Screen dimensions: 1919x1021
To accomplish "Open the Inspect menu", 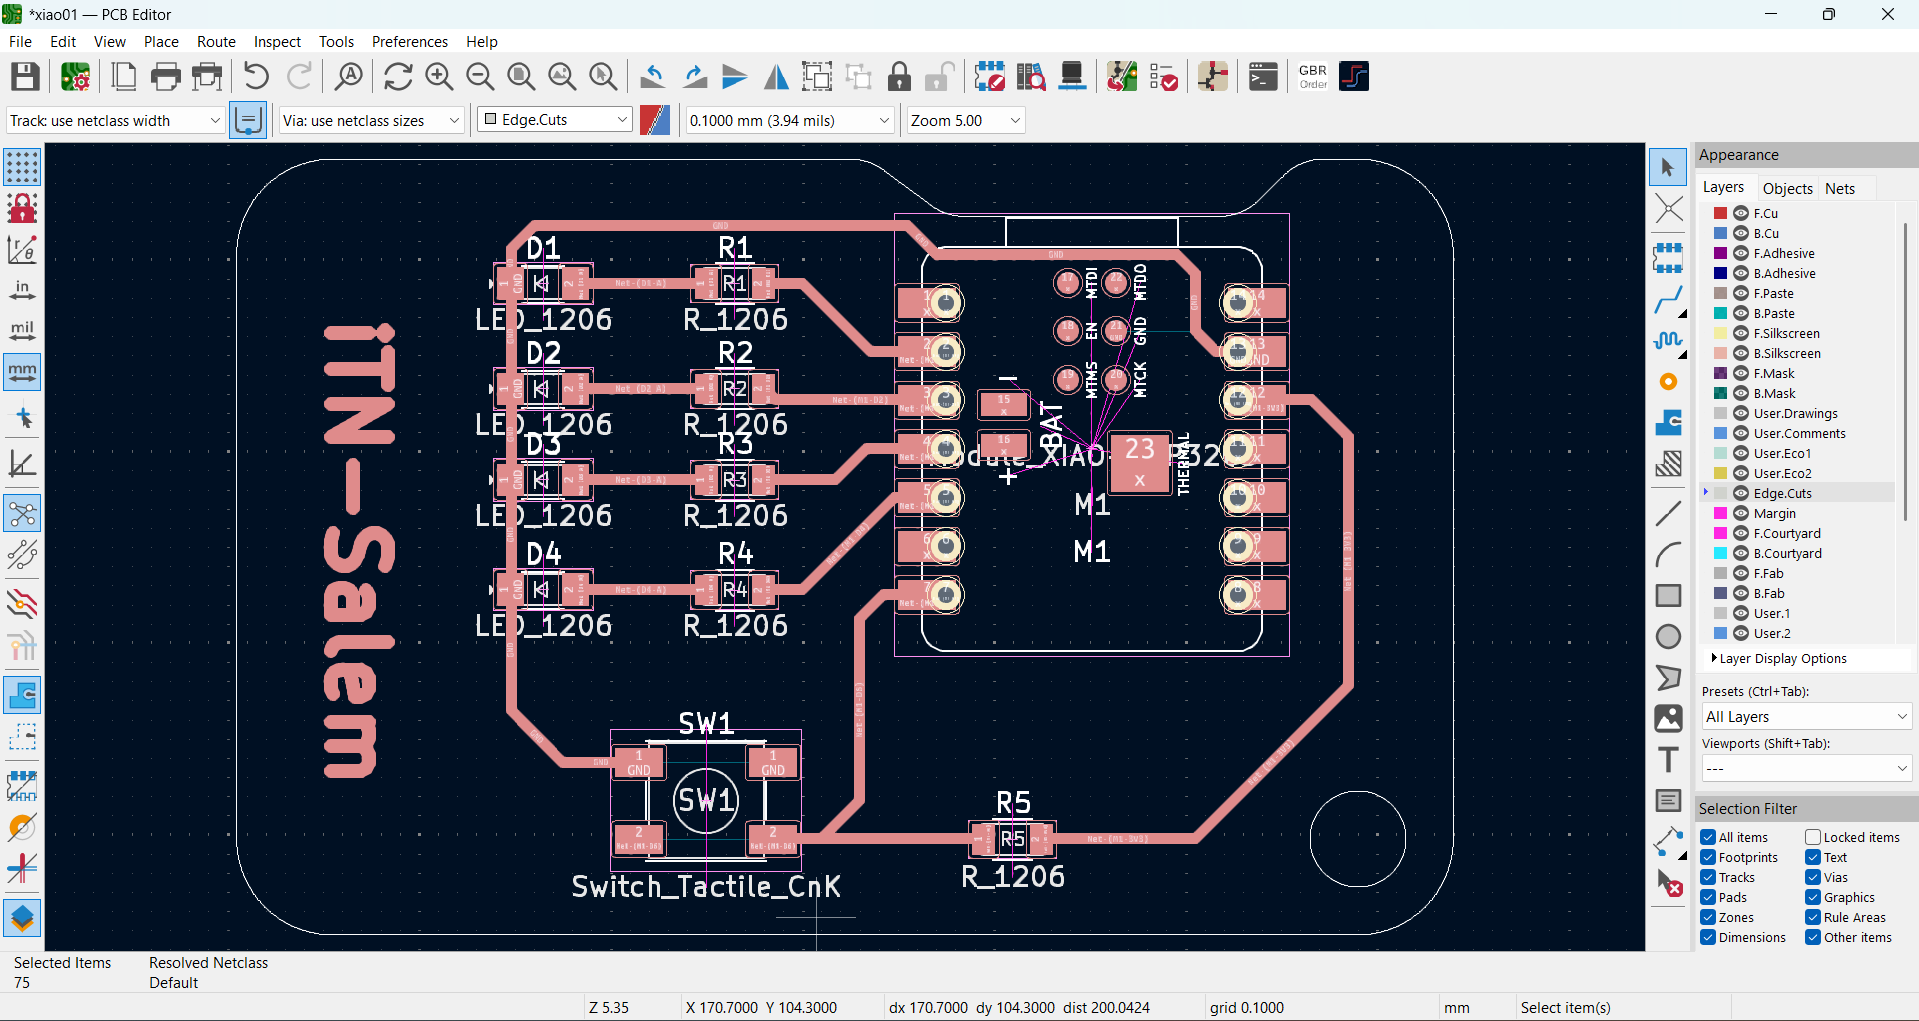I will coord(277,41).
